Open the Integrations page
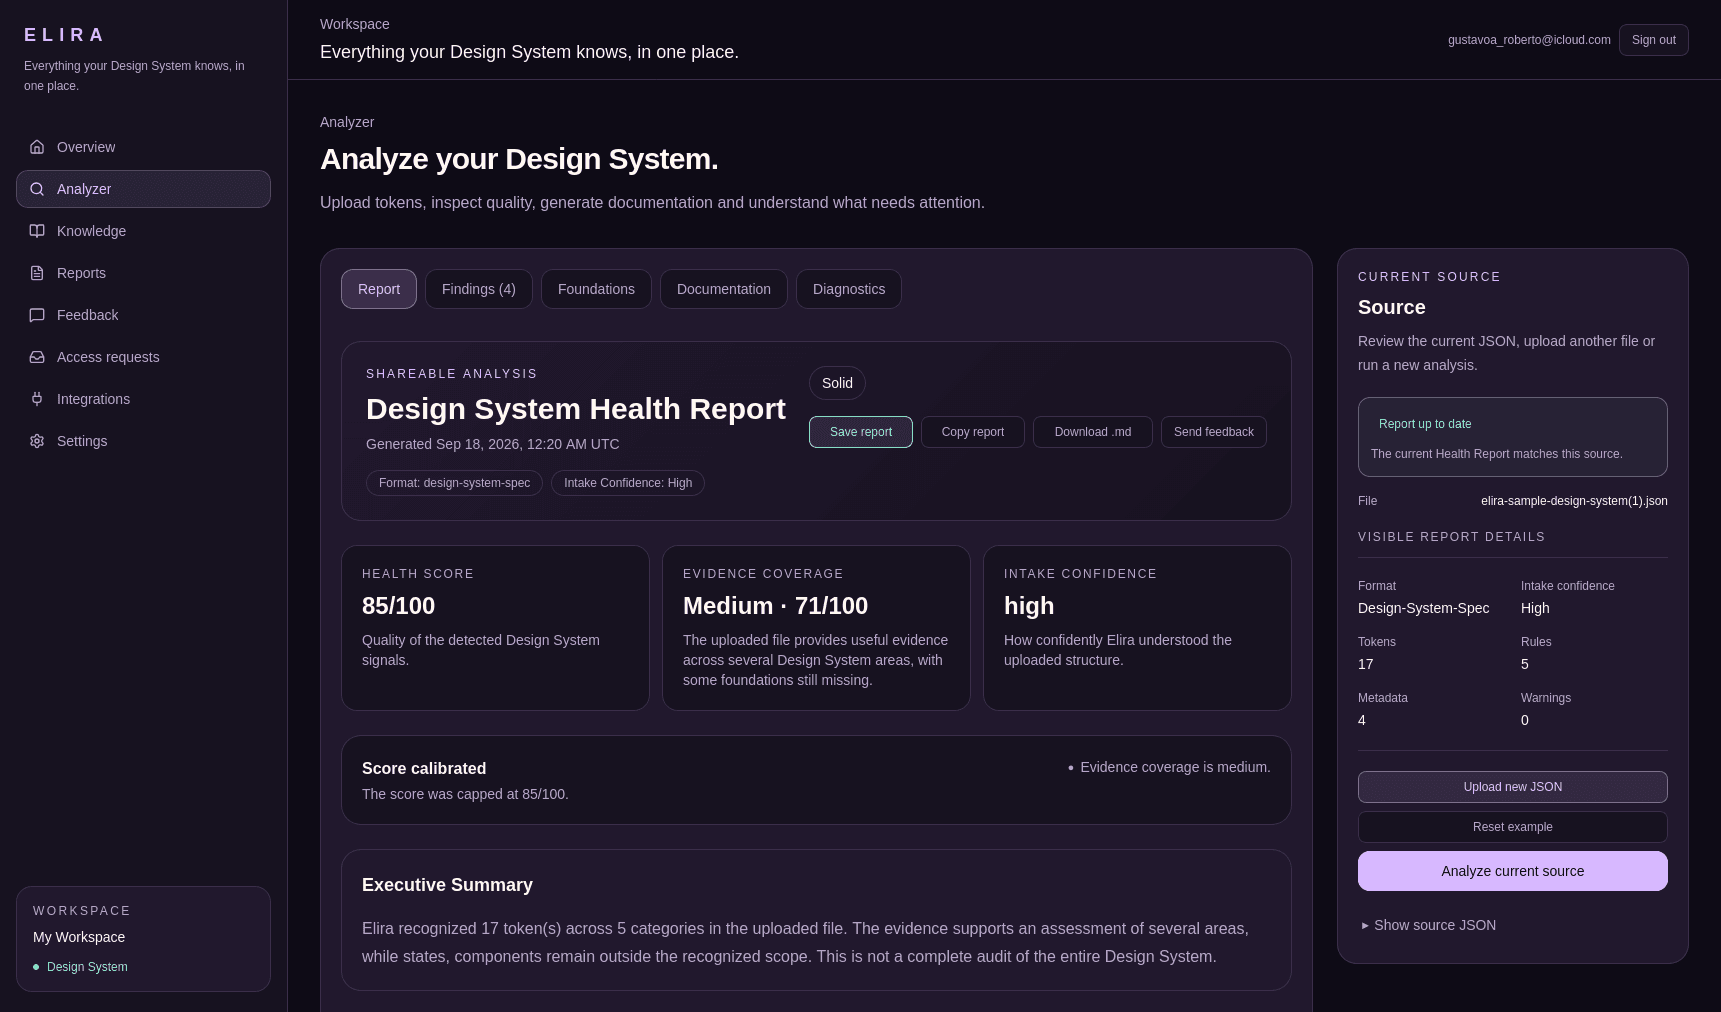The image size is (1721, 1012). click(x=143, y=399)
